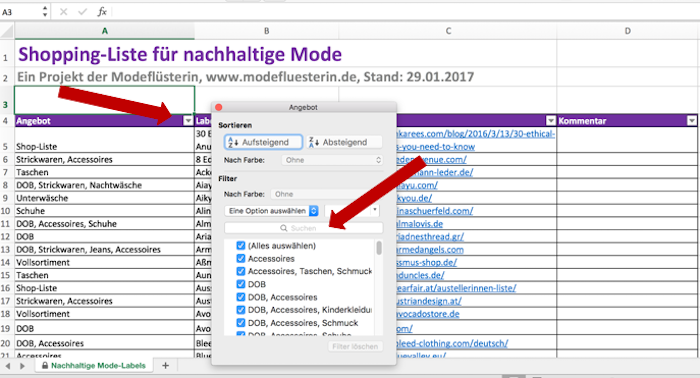The height and width of the screenshot is (378, 700).
Task: Select column D header
Action: 627,31
